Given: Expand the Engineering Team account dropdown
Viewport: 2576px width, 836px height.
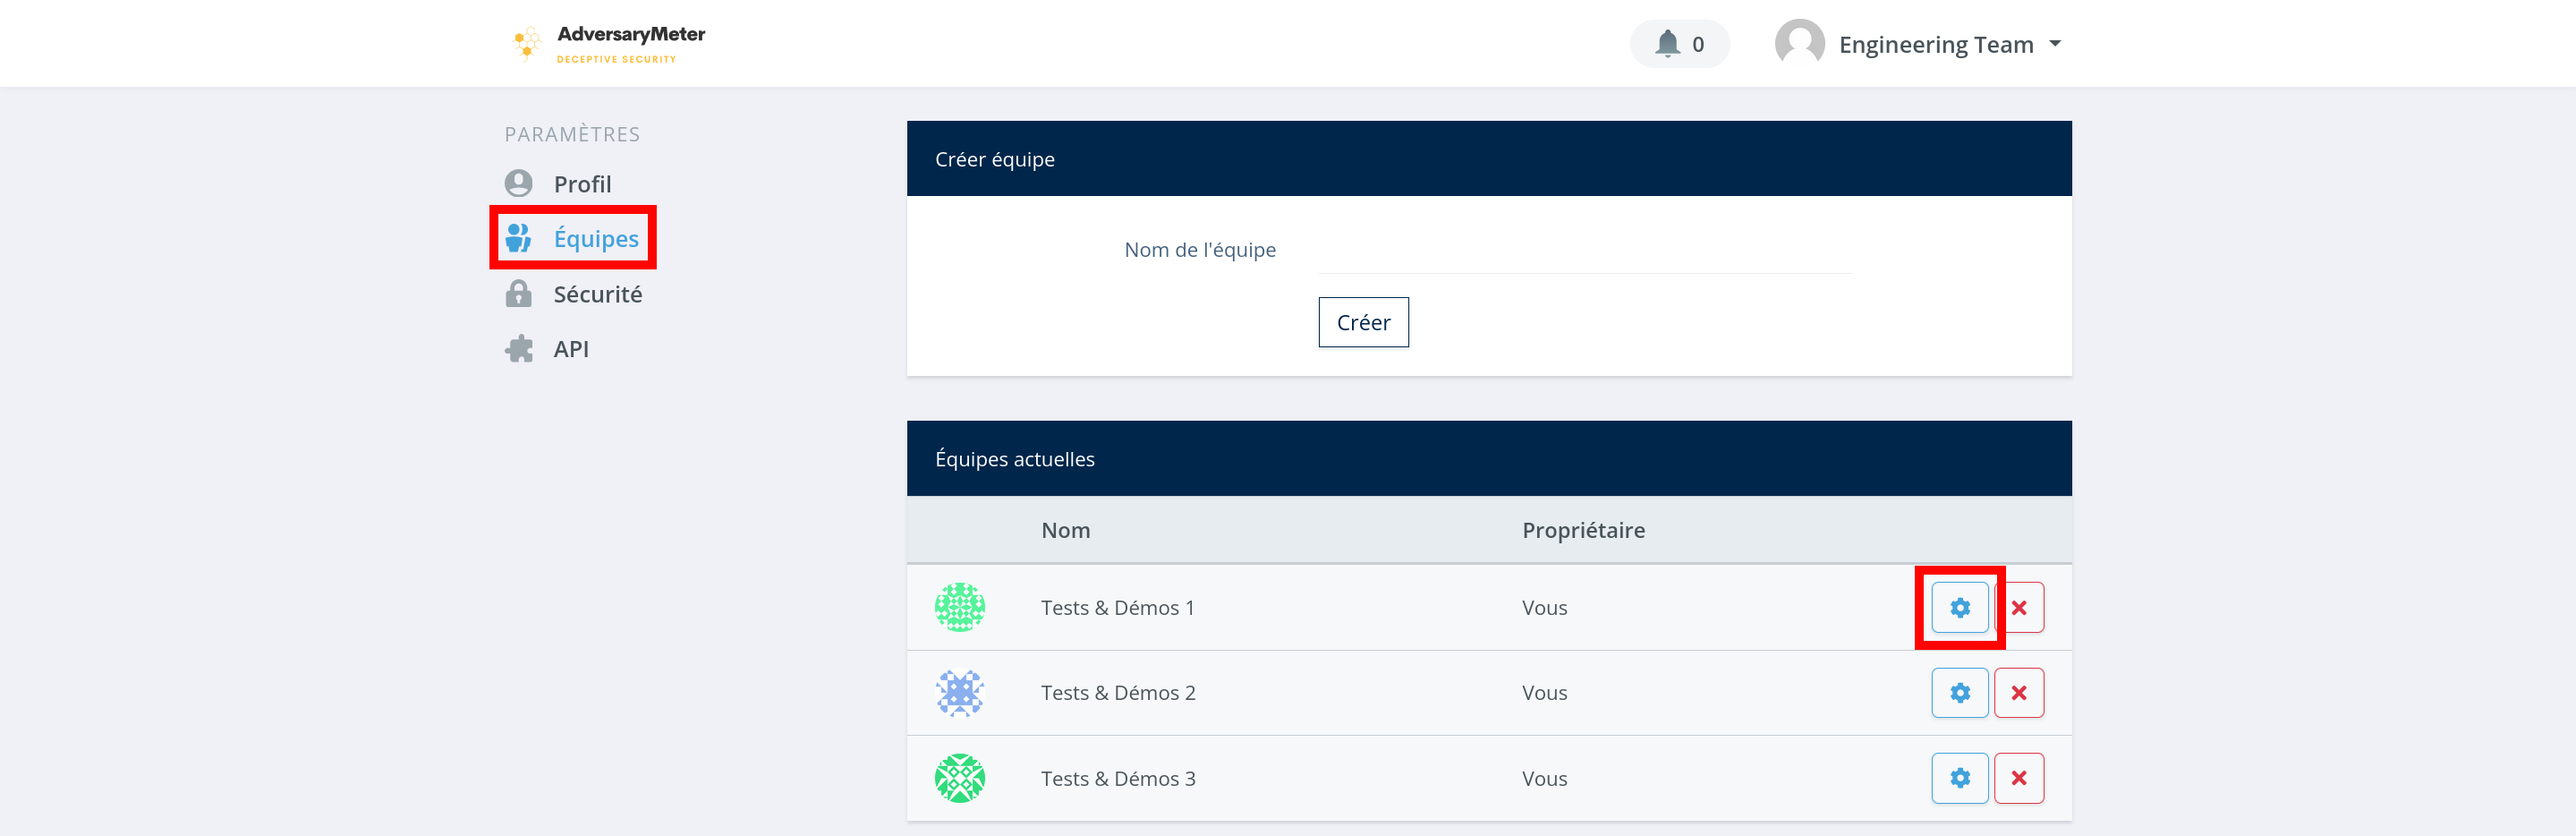Looking at the screenshot, I should 2054,44.
